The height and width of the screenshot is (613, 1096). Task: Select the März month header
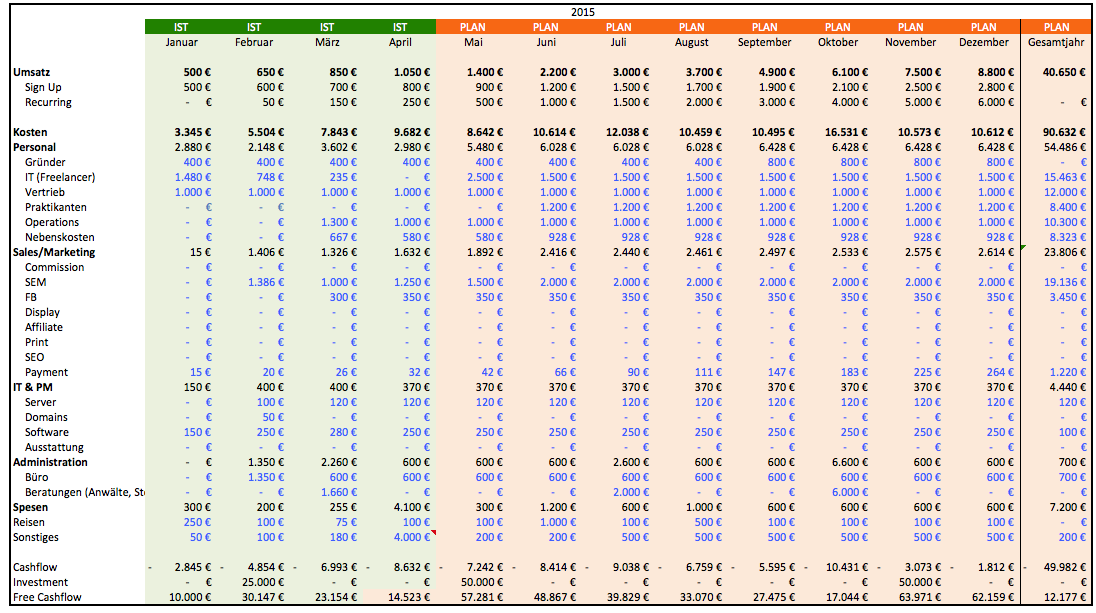click(x=327, y=42)
